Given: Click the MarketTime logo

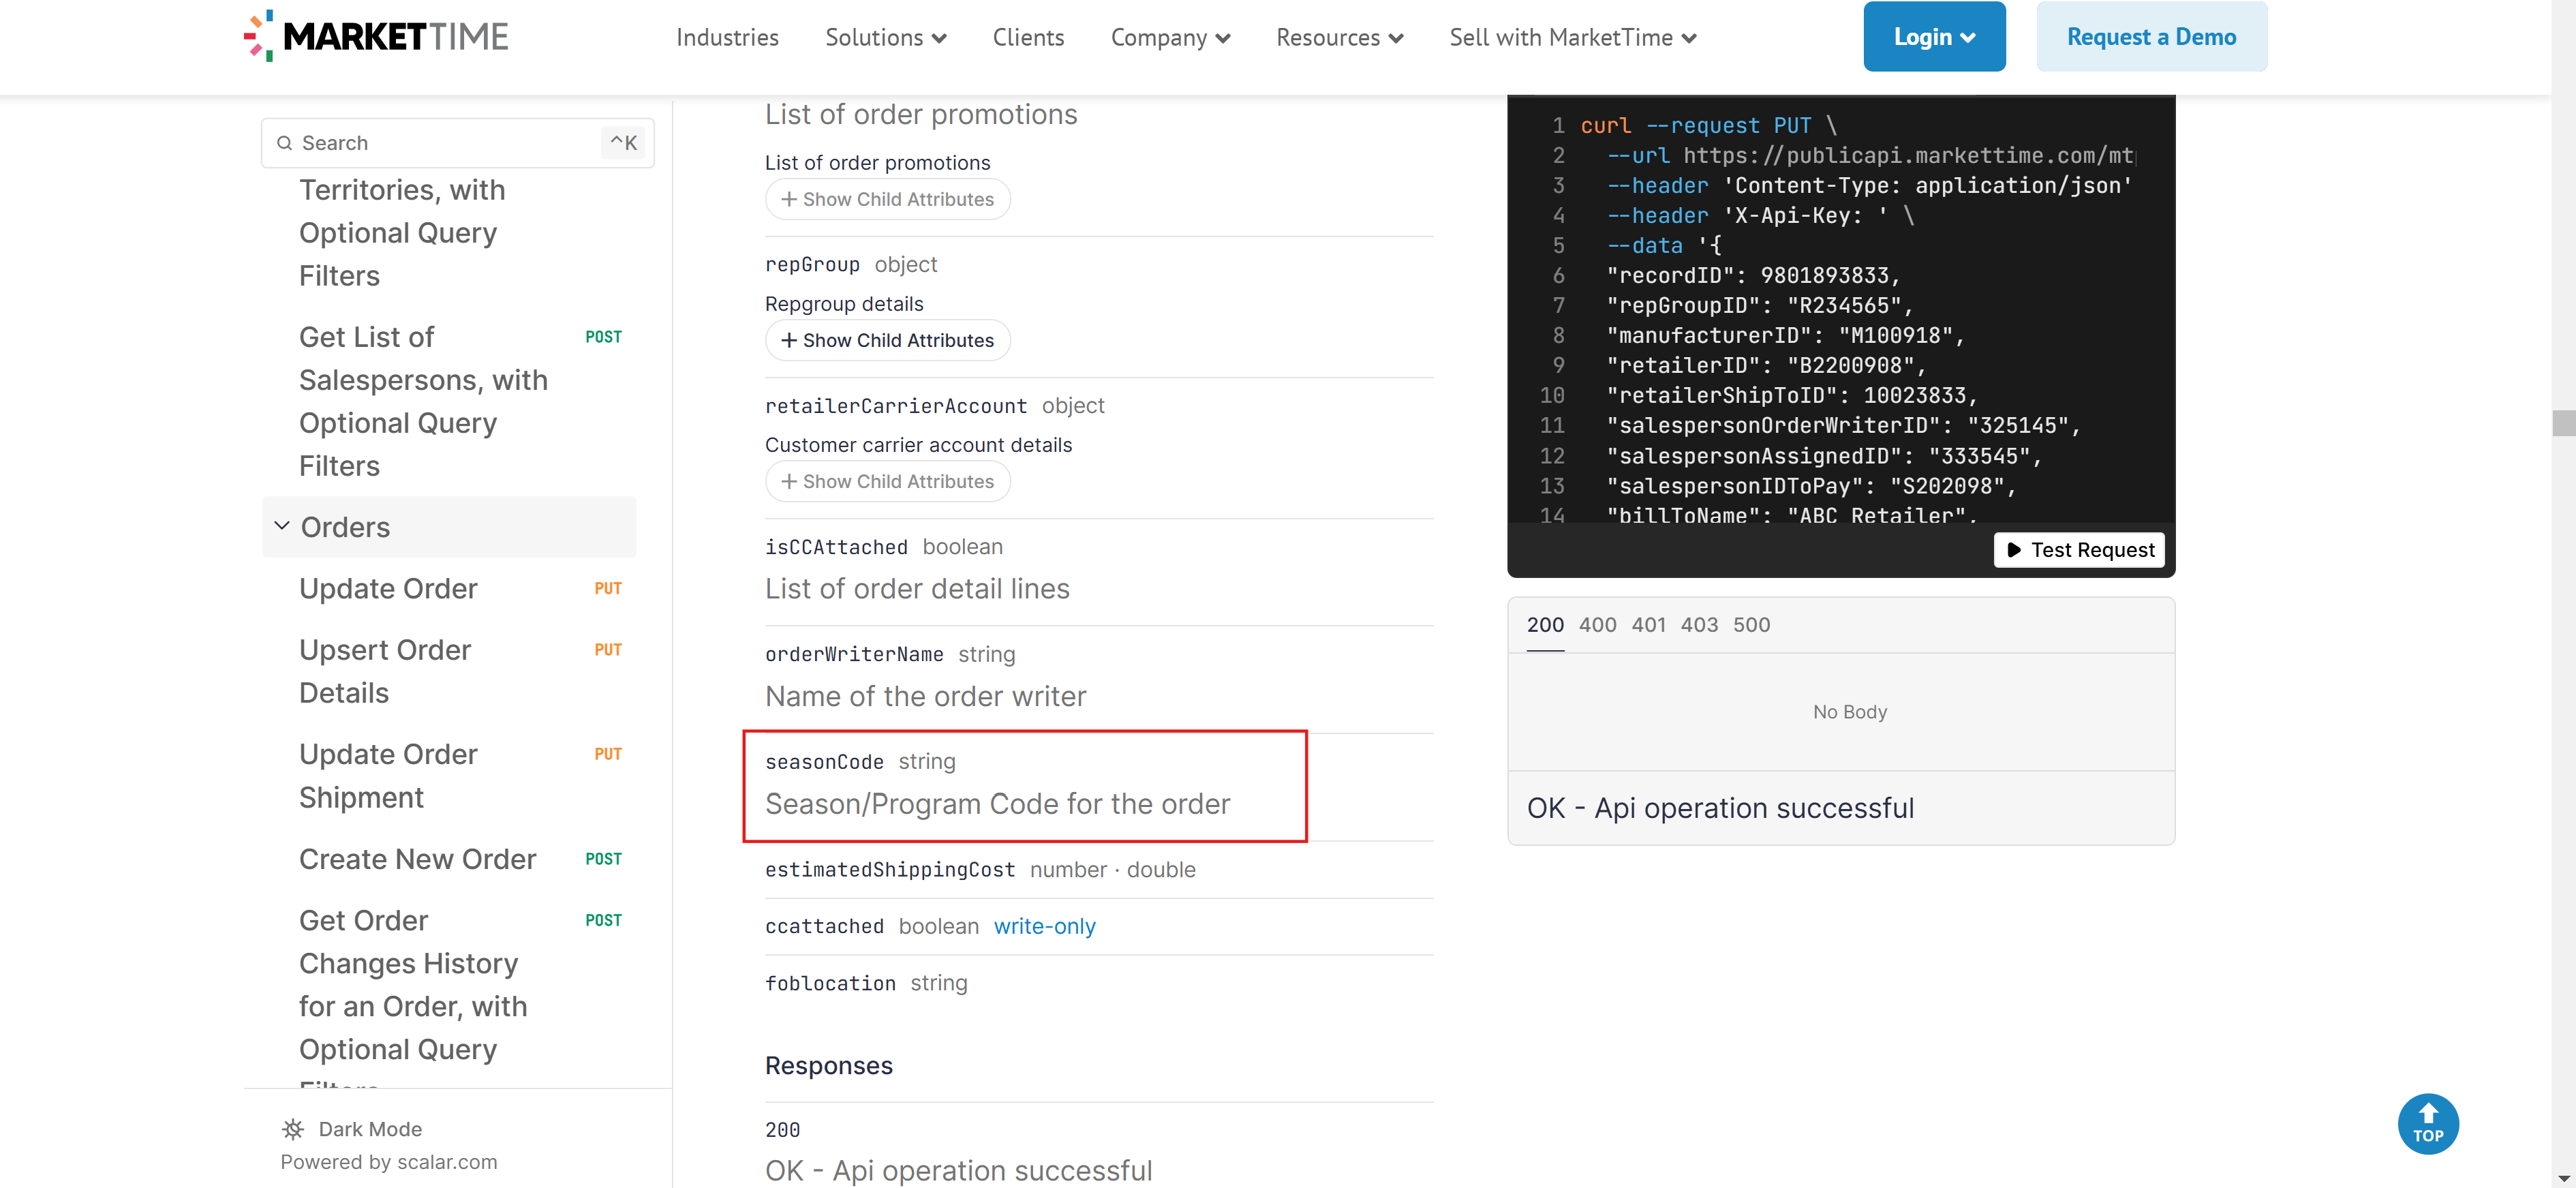Looking at the screenshot, I should pyautogui.click(x=375, y=36).
